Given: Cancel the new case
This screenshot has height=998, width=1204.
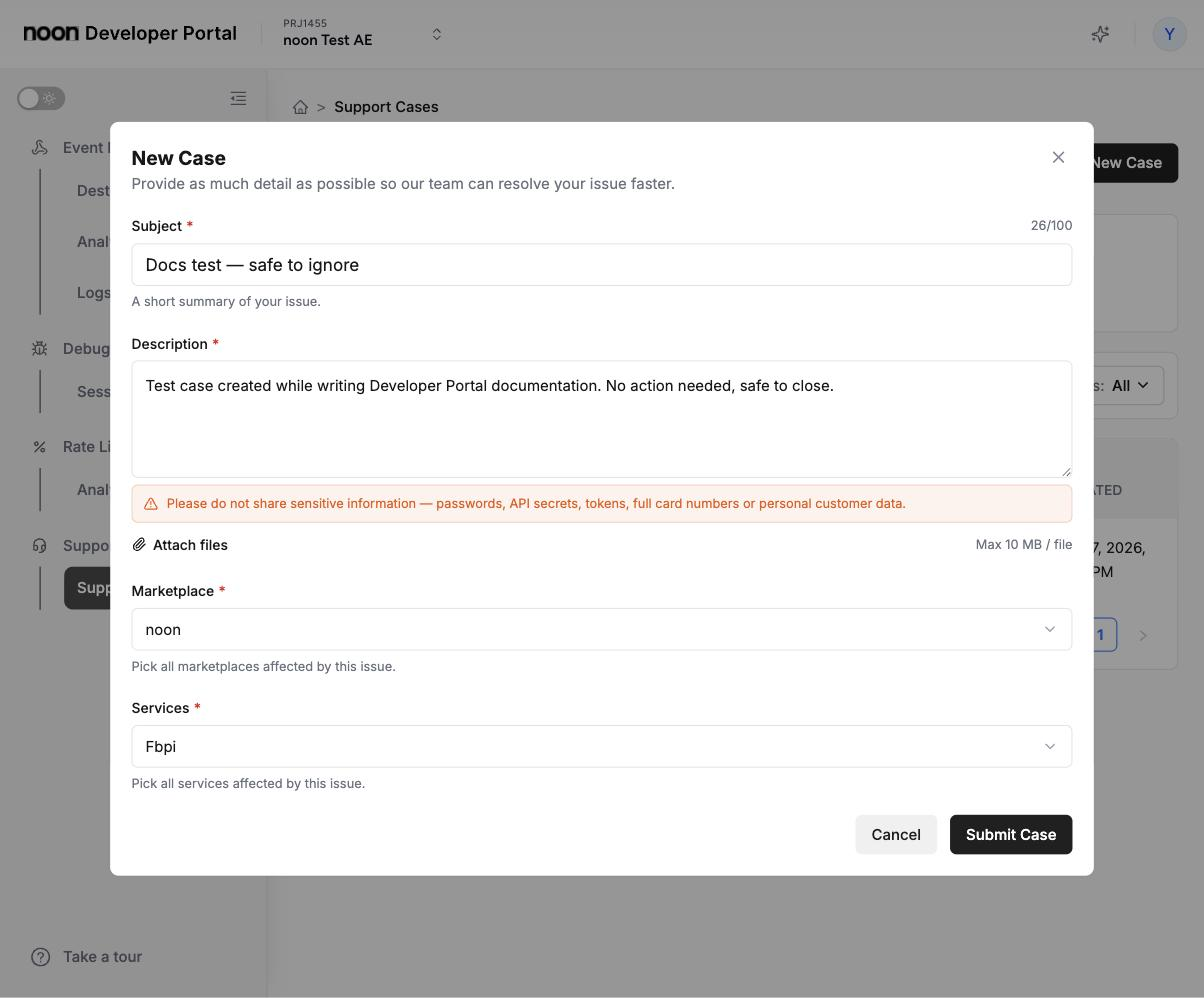Looking at the screenshot, I should coord(896,834).
